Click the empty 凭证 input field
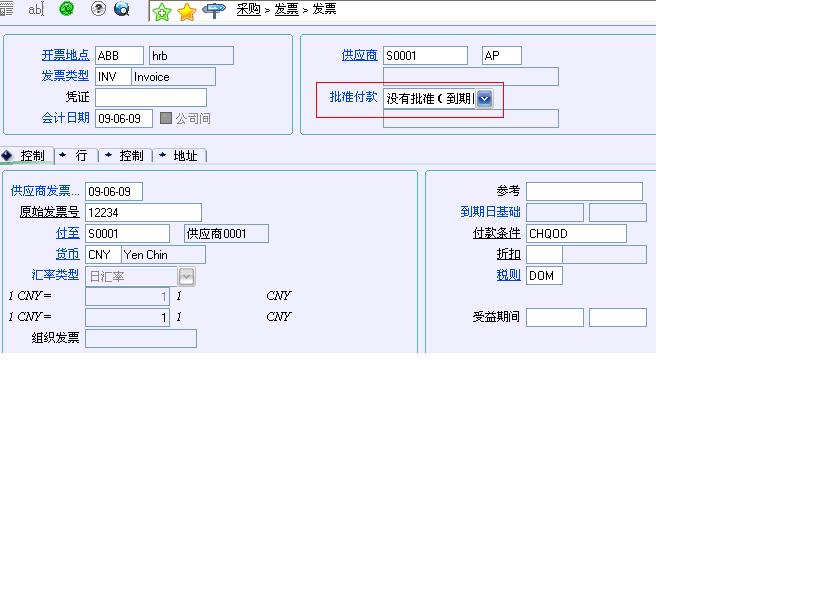Viewport: 820px width, 615px height. pos(150,97)
